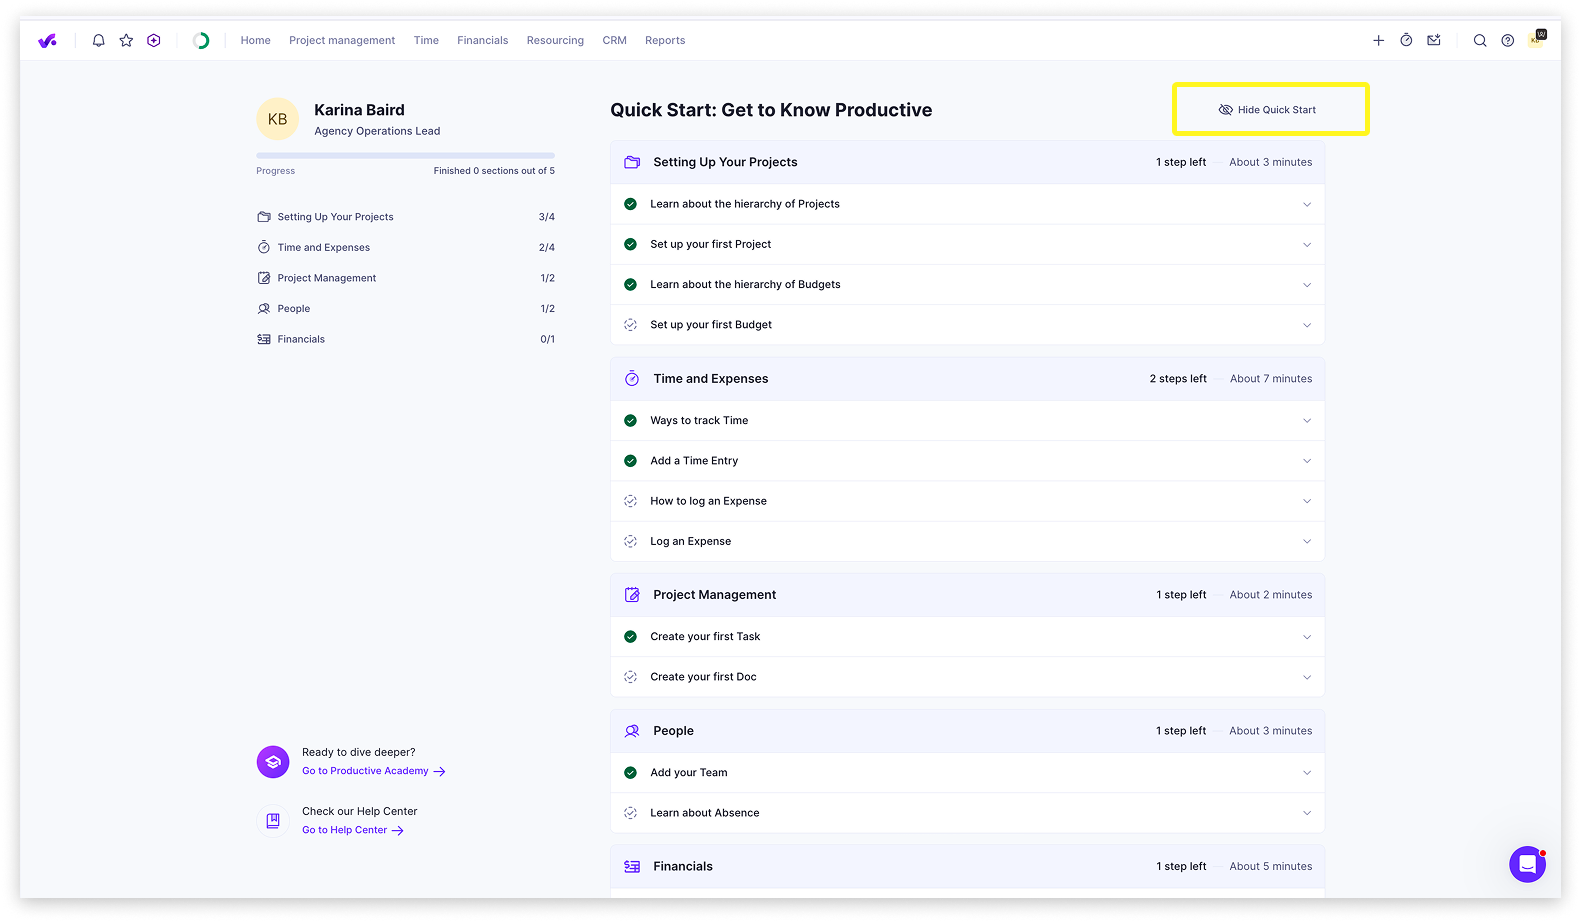Screen dimensions: 1581x922
Task: Open the Quick Start progress ring icon
Action: pos(201,41)
